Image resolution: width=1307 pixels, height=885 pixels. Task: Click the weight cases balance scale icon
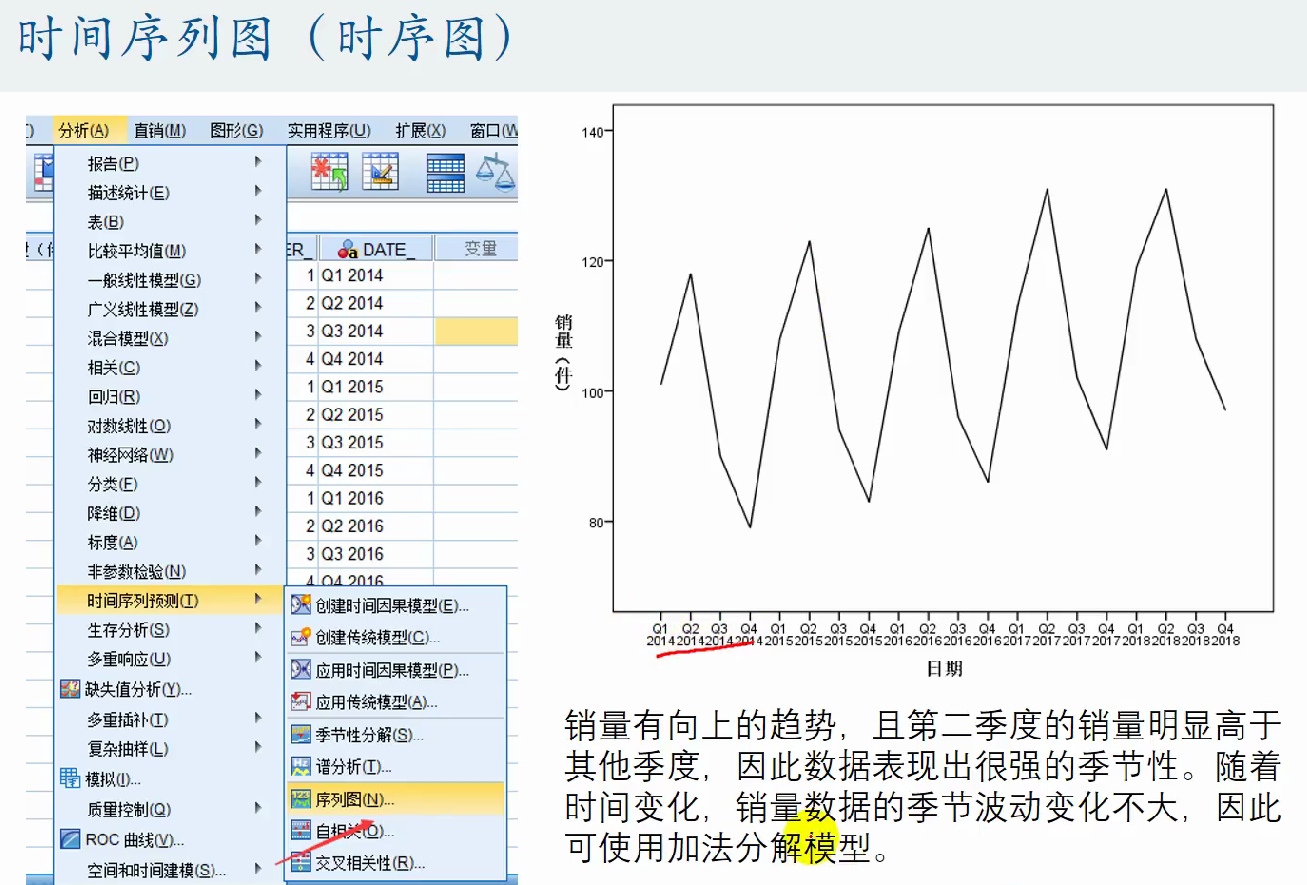pos(496,172)
